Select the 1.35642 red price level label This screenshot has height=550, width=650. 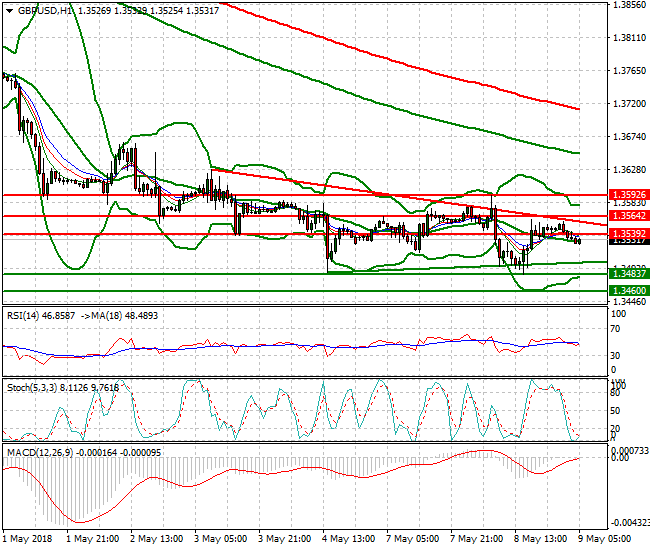pyautogui.click(x=629, y=216)
